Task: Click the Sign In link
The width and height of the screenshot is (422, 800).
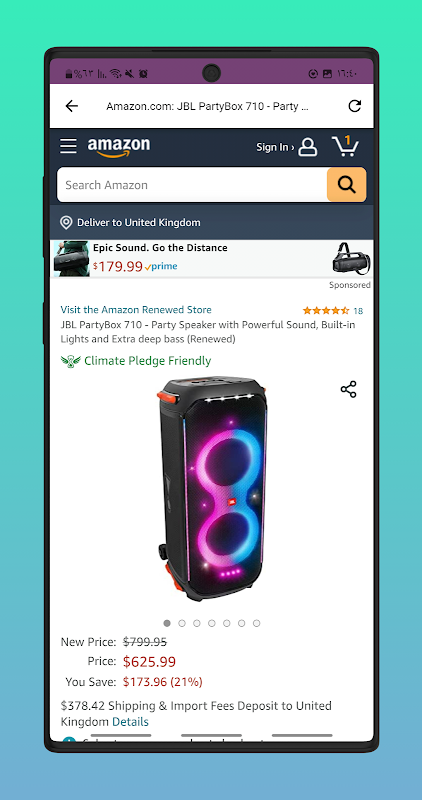Action: (x=275, y=147)
